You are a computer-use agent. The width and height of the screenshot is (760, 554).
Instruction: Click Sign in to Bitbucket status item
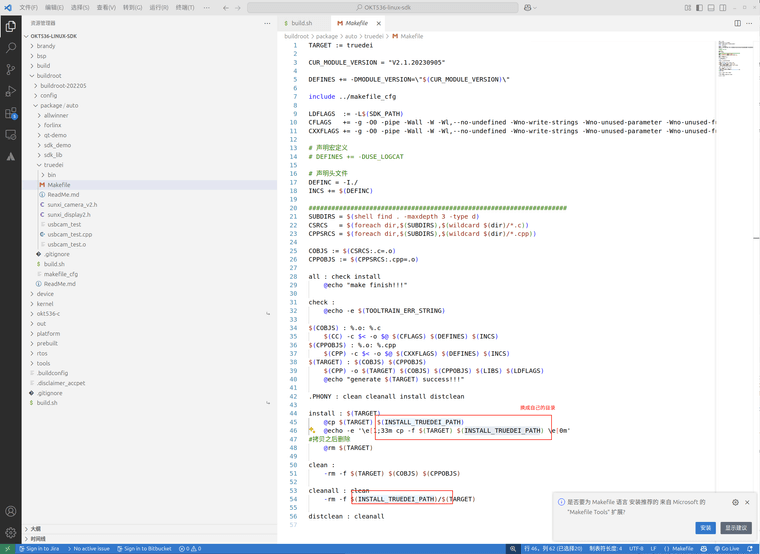[144, 549]
